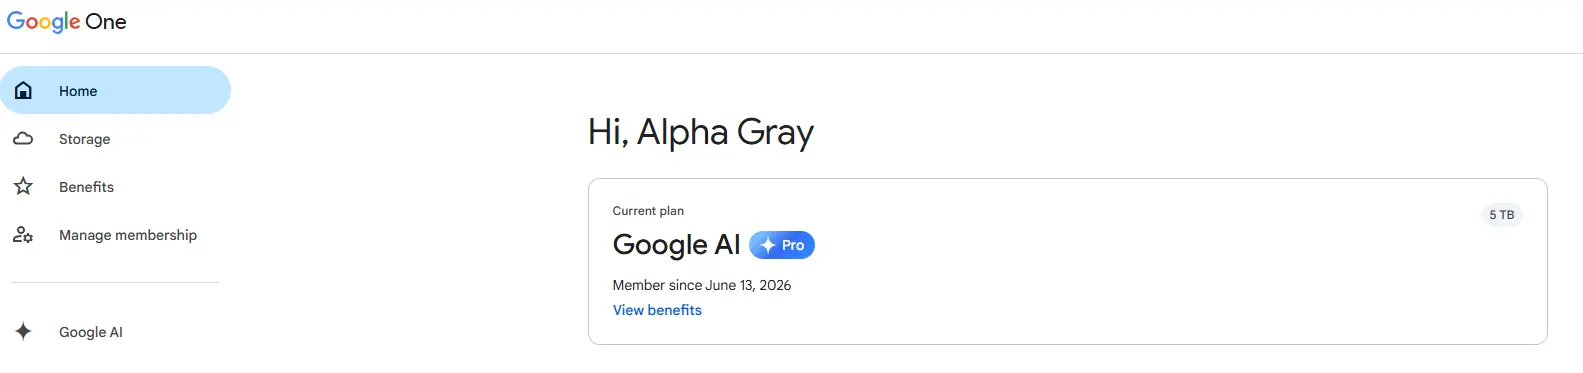Screen dimensions: 1583x373
Task: Click the 5 TB storage chip
Action: pyautogui.click(x=1502, y=215)
